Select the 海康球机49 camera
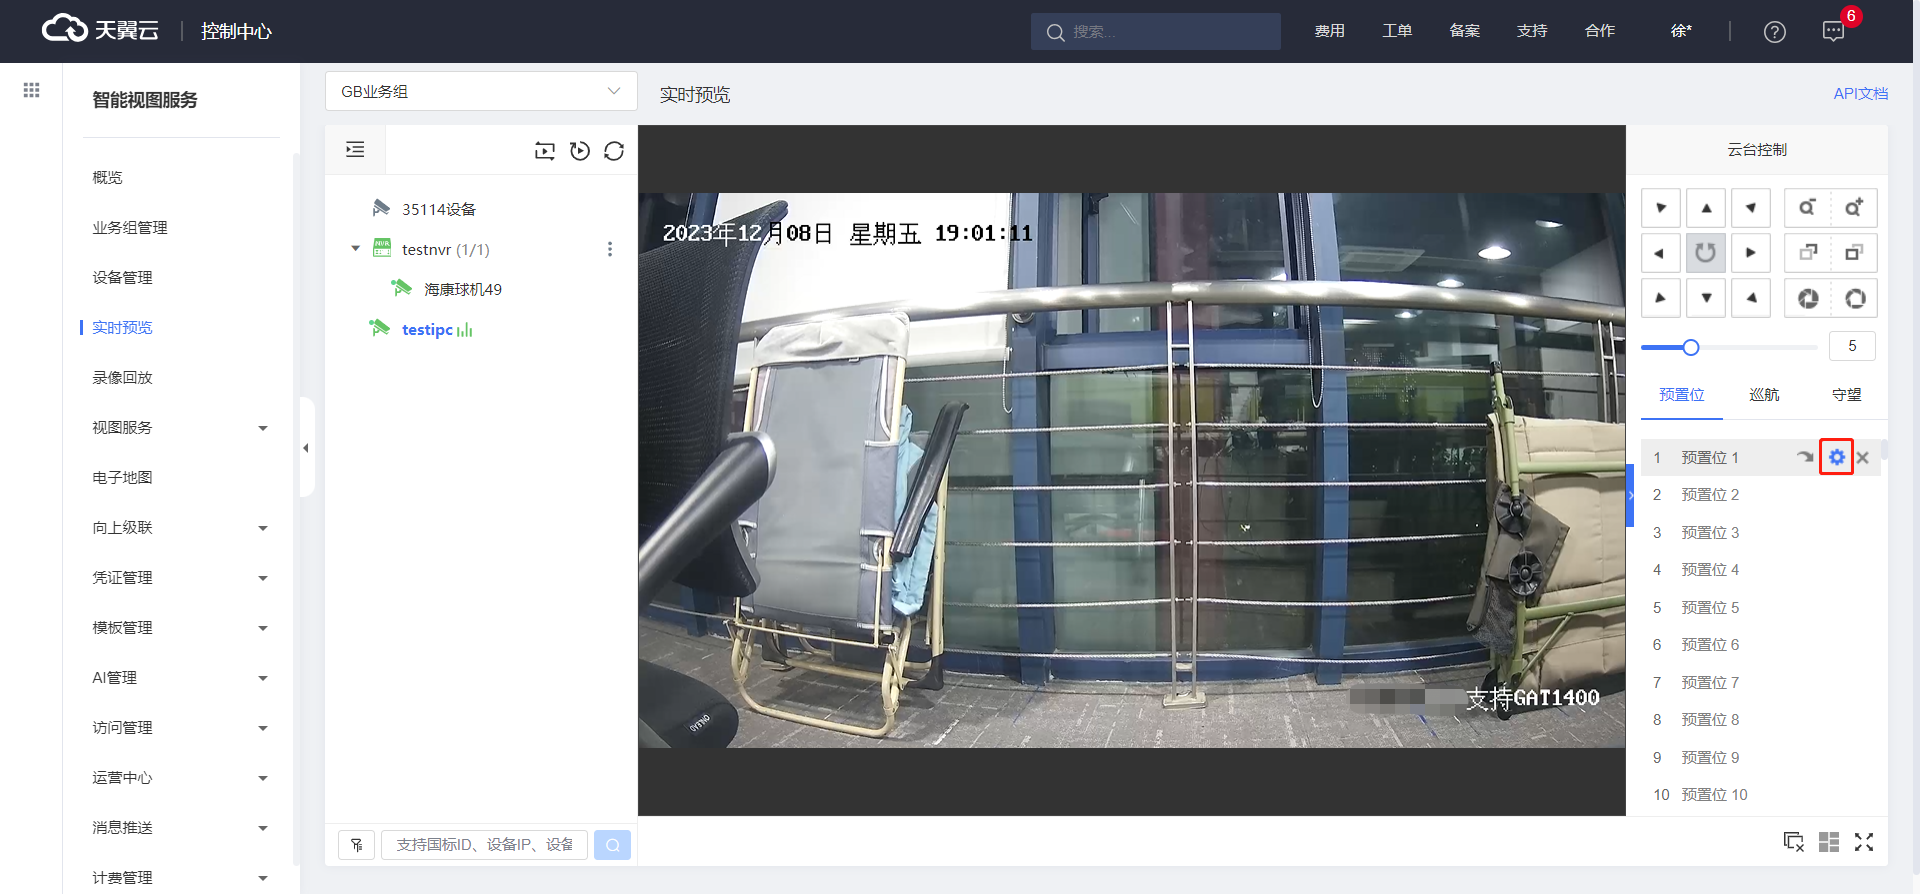Screen dimensions: 1920x894 (462, 289)
